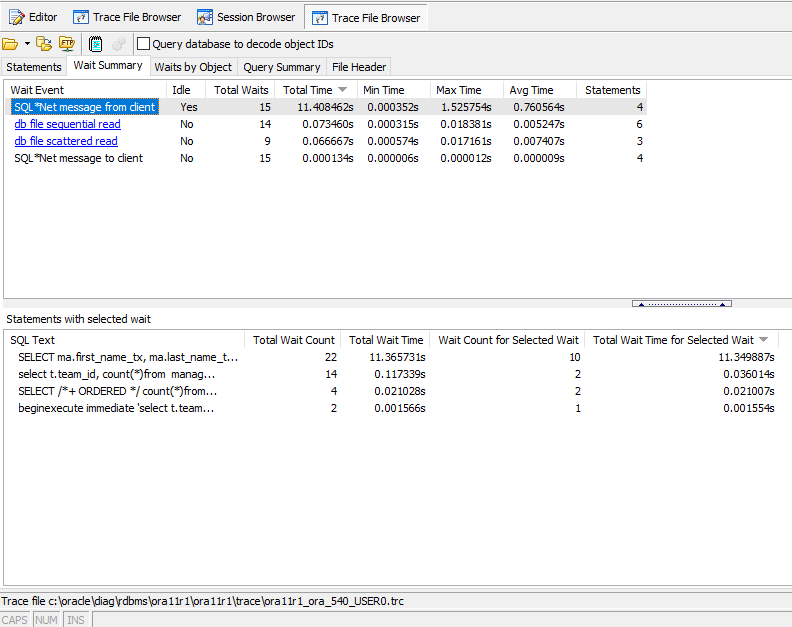The width and height of the screenshot is (792, 627).
Task: Expand the open-file dropdown arrow
Action: click(27, 44)
